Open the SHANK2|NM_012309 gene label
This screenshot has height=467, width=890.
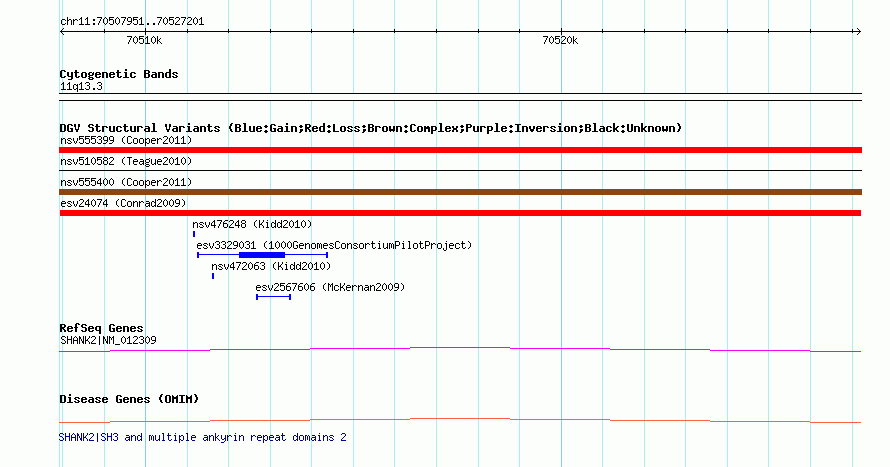point(108,340)
